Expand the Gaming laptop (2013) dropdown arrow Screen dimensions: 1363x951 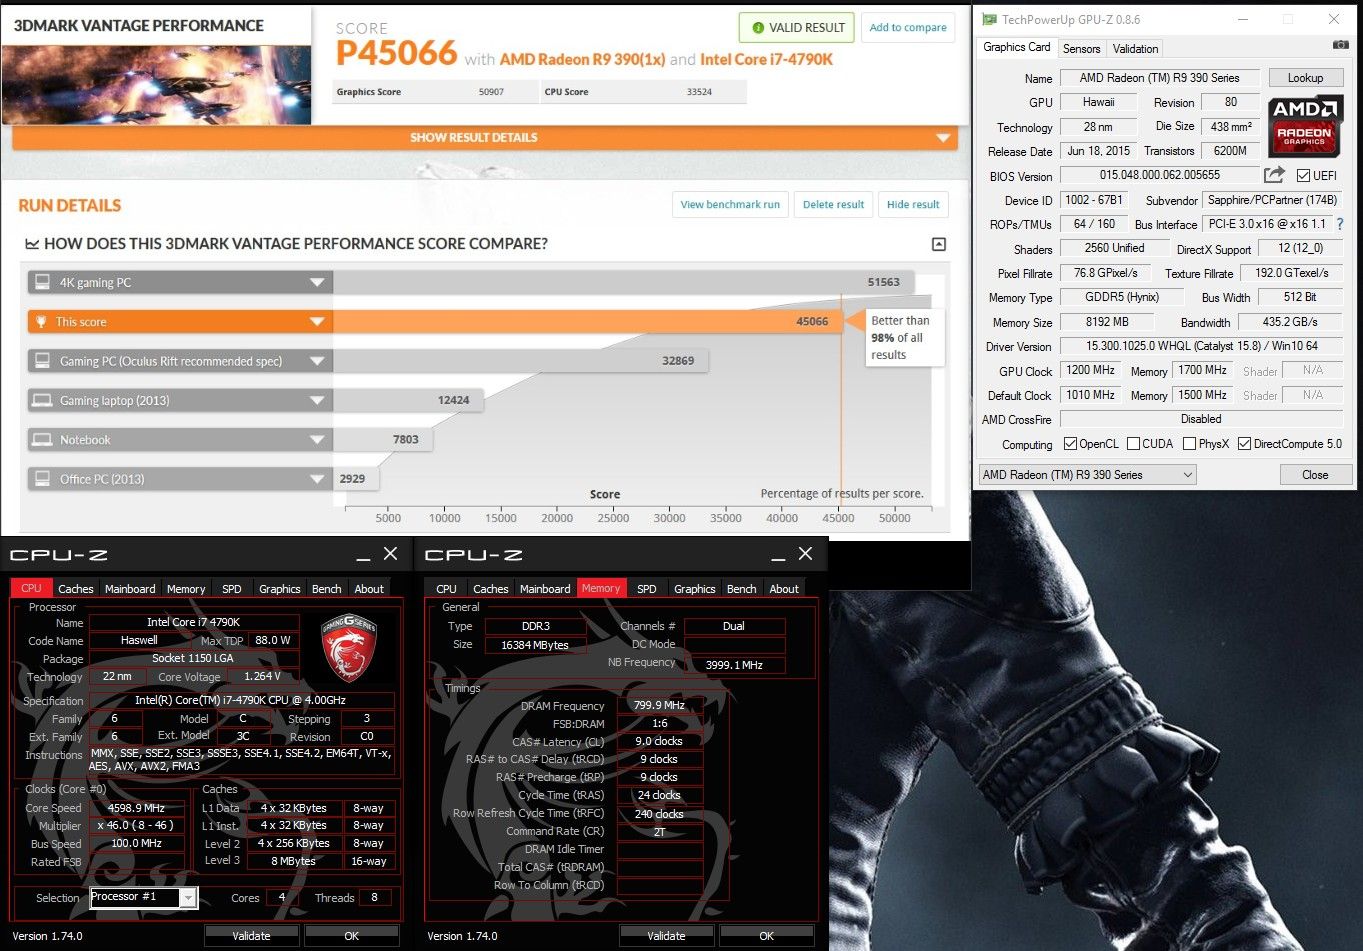pyautogui.click(x=317, y=401)
